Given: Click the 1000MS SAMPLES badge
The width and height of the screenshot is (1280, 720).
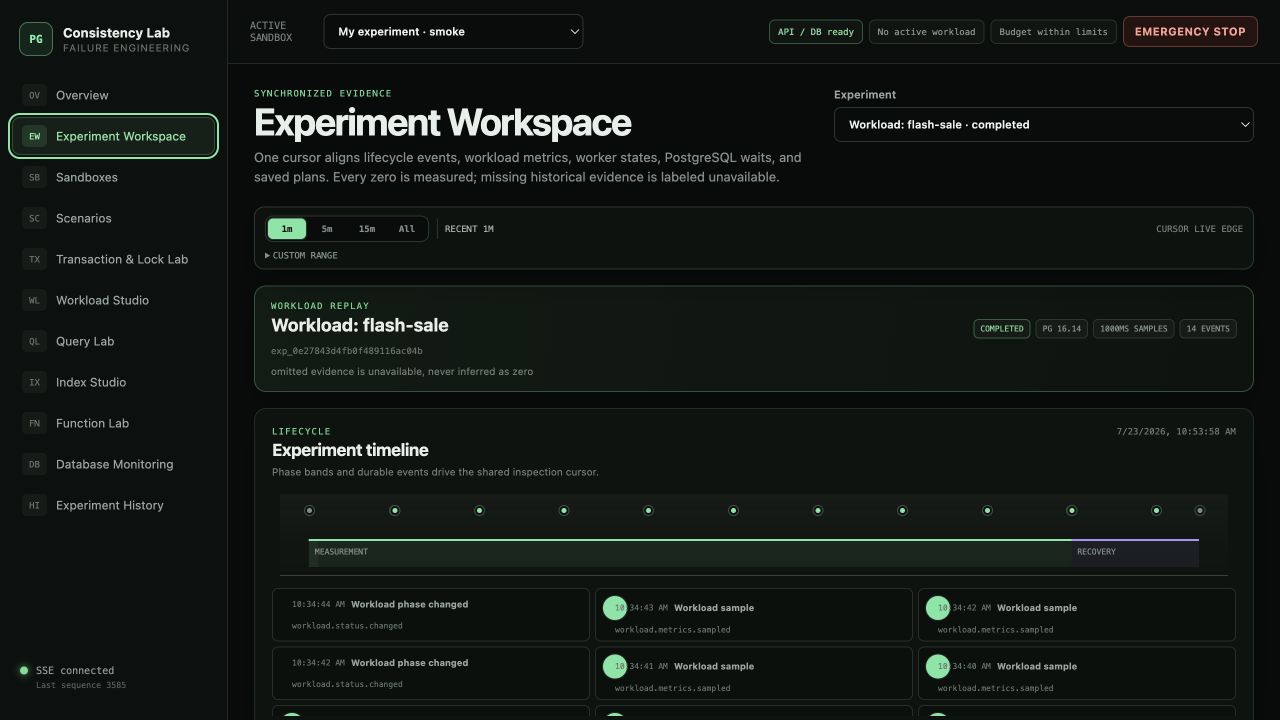Looking at the screenshot, I should [1134, 328].
